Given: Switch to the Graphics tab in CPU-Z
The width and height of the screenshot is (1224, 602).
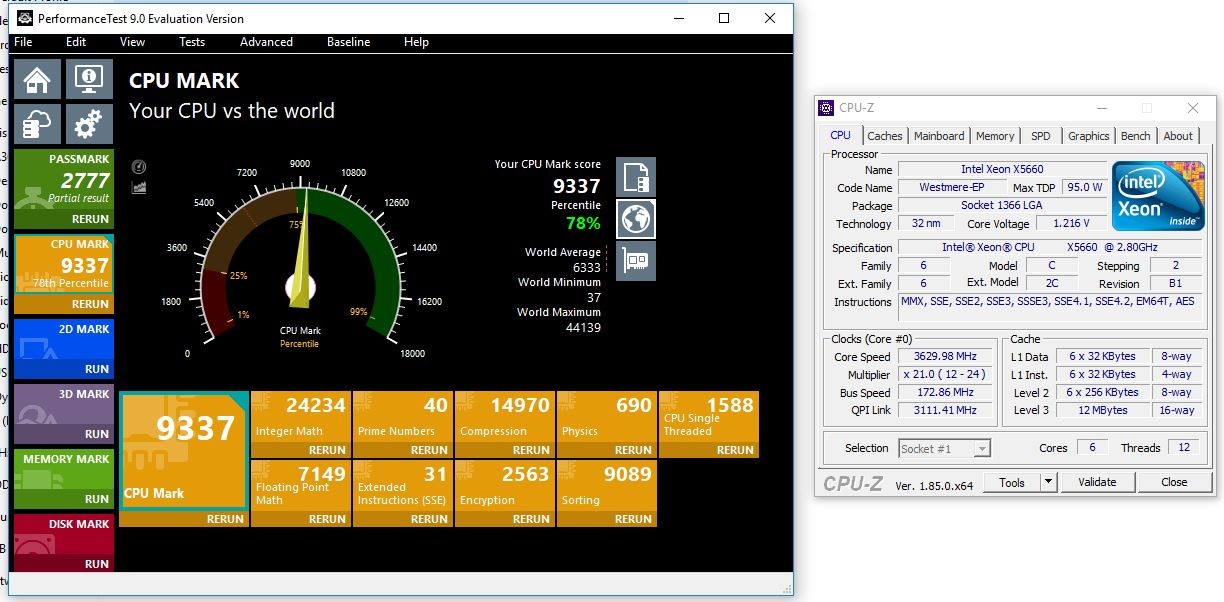Looking at the screenshot, I should (1088, 136).
